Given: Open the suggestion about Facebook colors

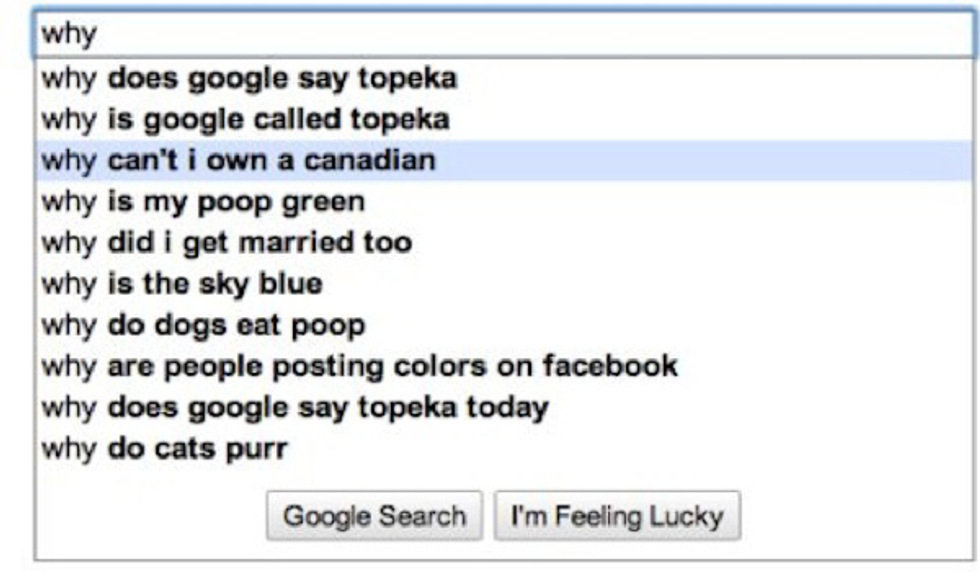Looking at the screenshot, I should 359,365.
